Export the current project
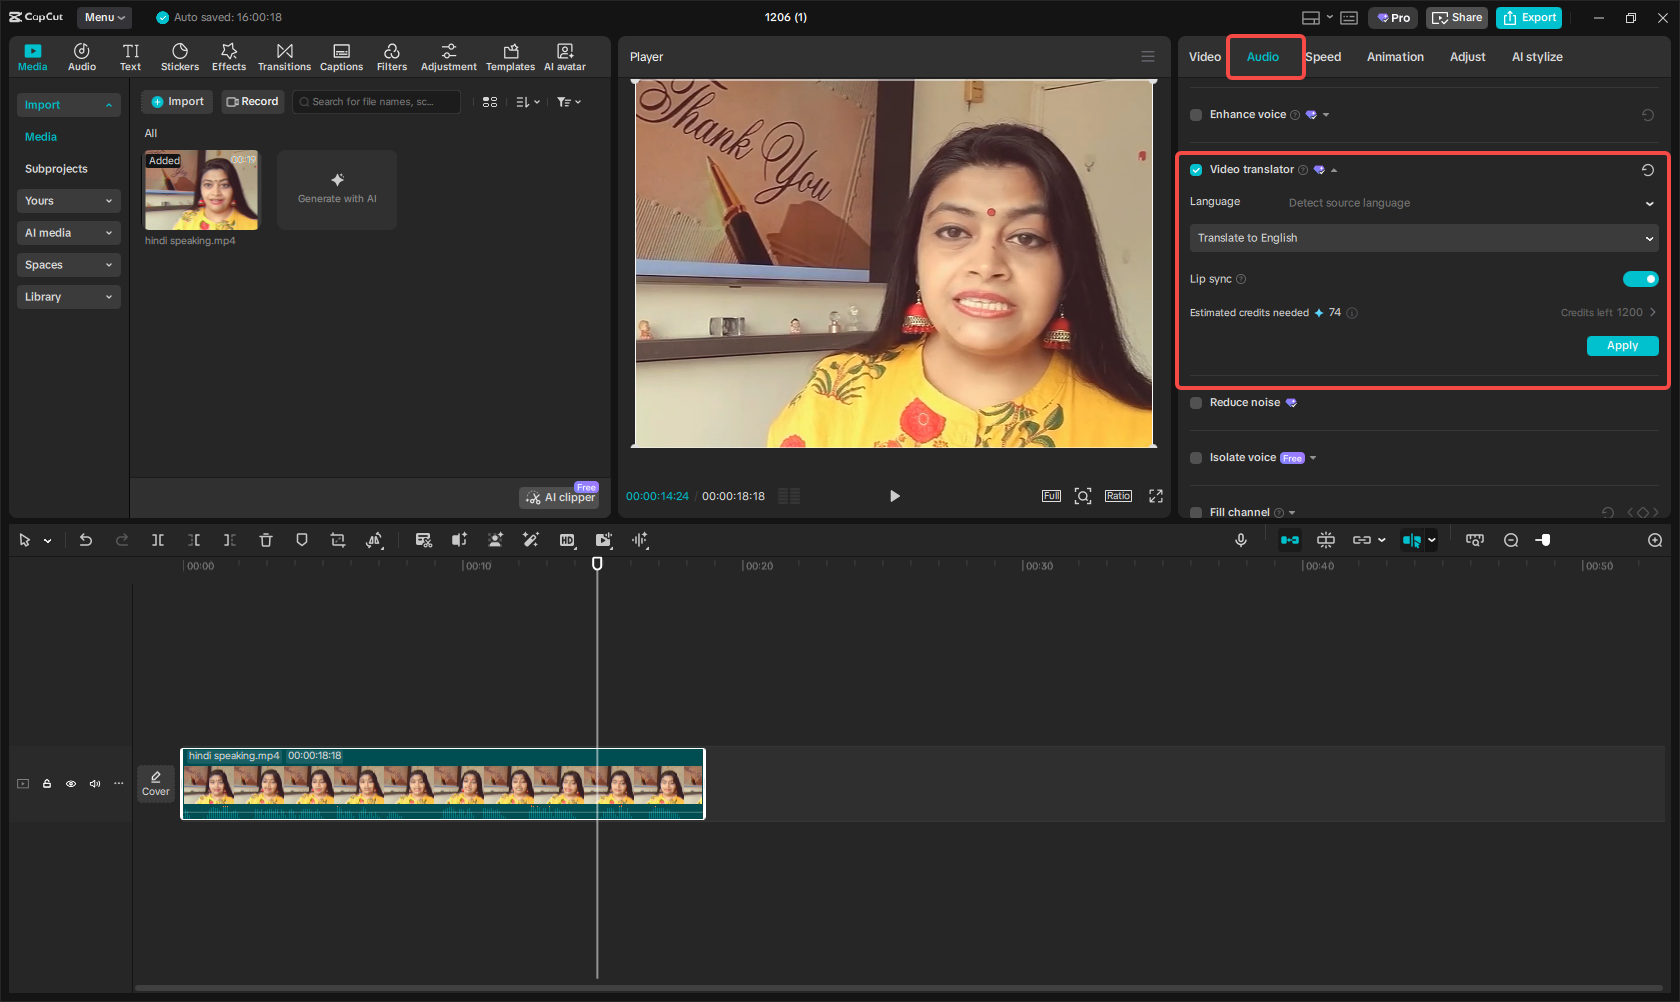Viewport: 1680px width, 1002px height. [x=1528, y=17]
